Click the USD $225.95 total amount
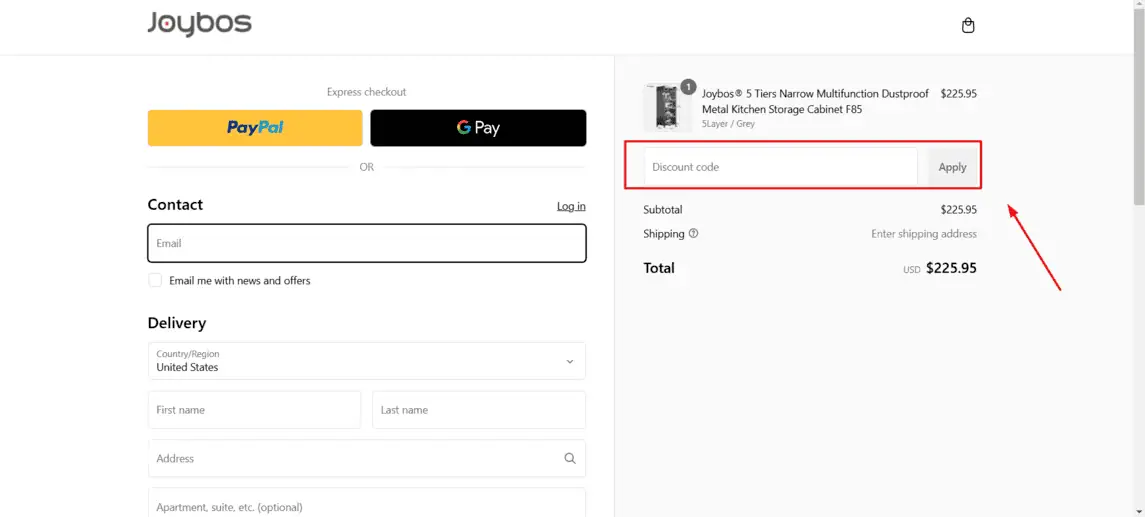Viewport: 1145px width, 517px height. click(x=940, y=268)
